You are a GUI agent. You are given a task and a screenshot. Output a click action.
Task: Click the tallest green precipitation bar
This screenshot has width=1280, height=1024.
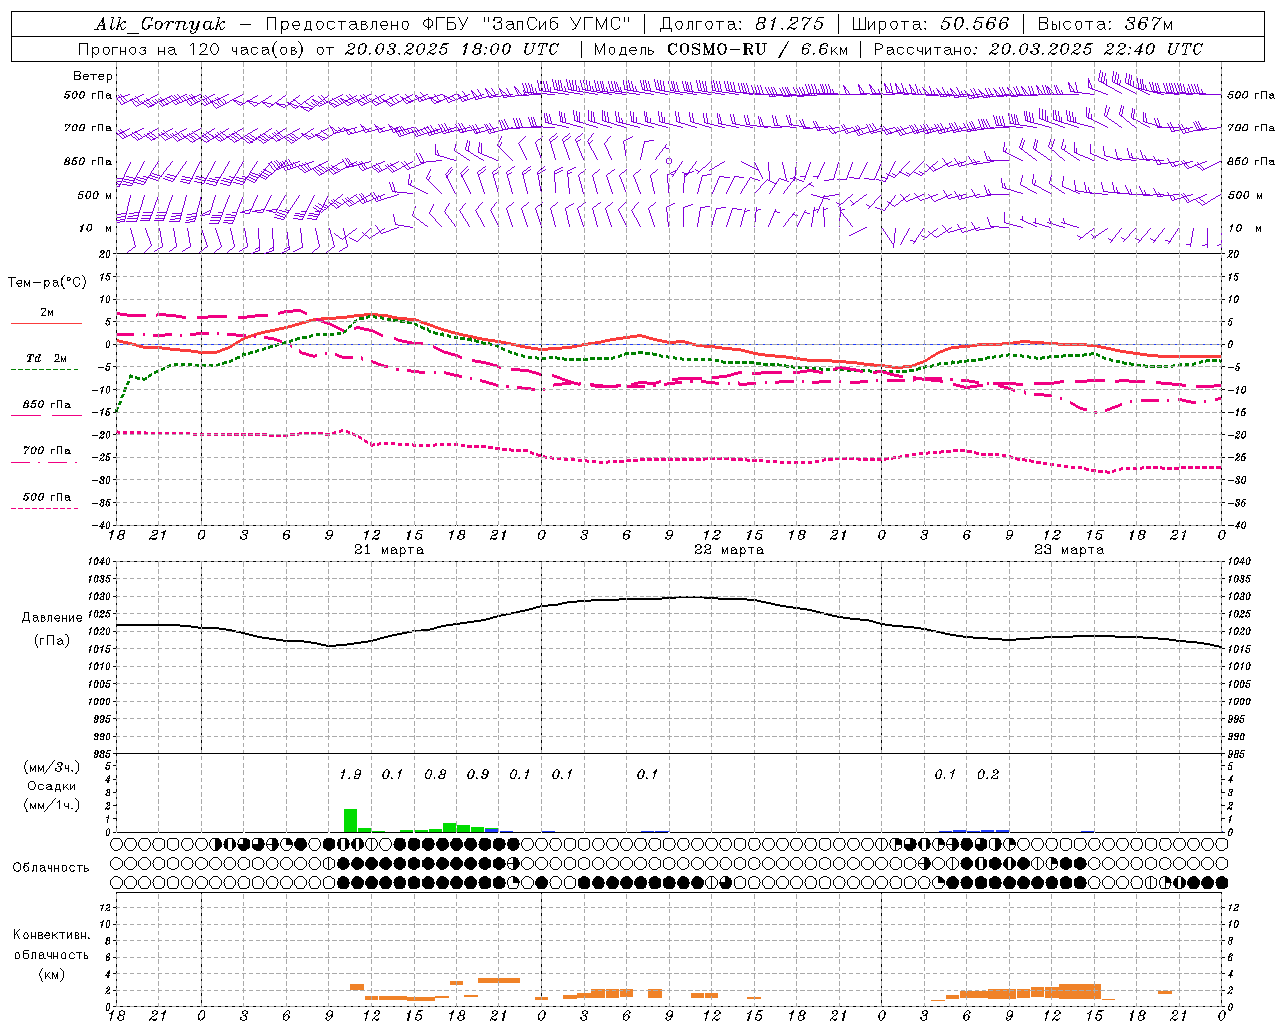click(350, 820)
